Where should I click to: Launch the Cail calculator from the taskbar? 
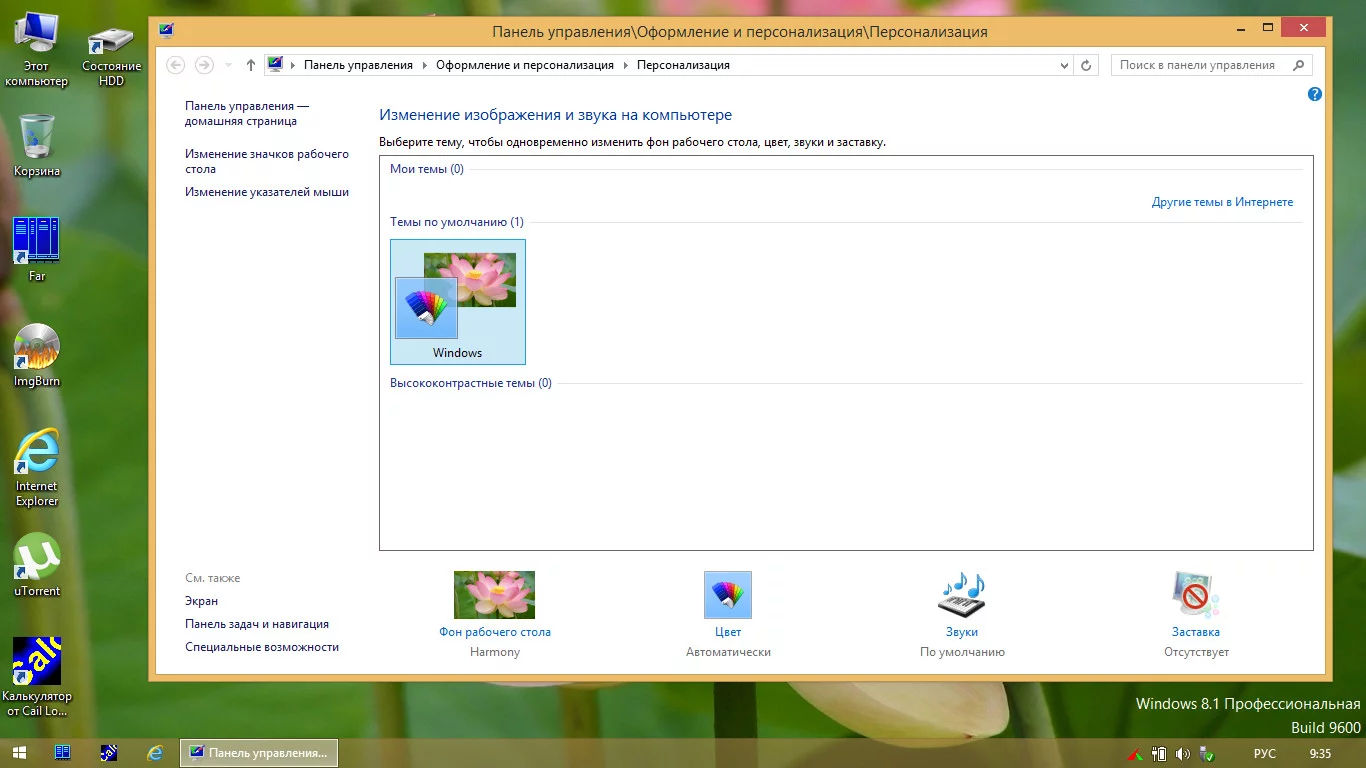109,753
